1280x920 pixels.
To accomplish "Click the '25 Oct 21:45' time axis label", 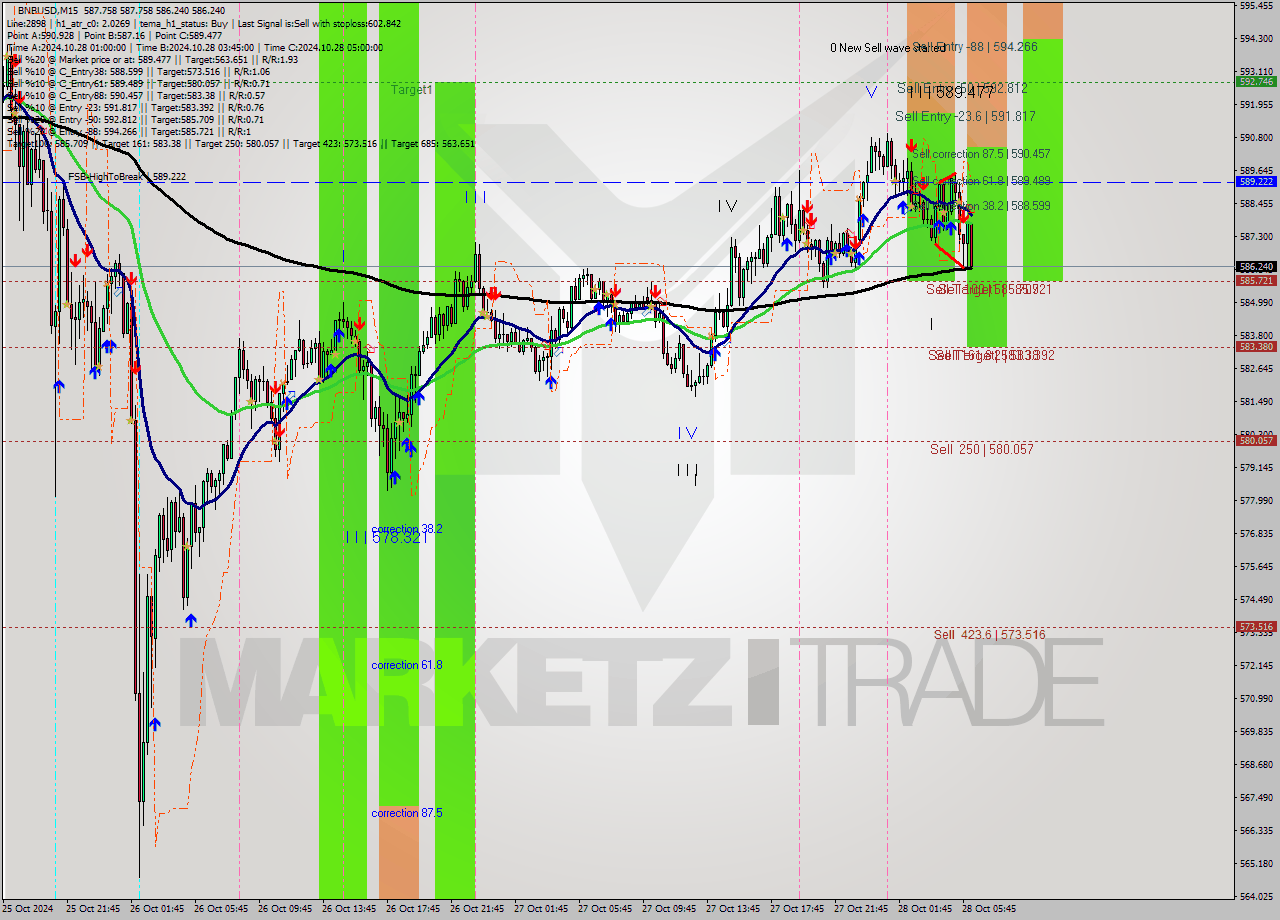I will (x=93, y=909).
